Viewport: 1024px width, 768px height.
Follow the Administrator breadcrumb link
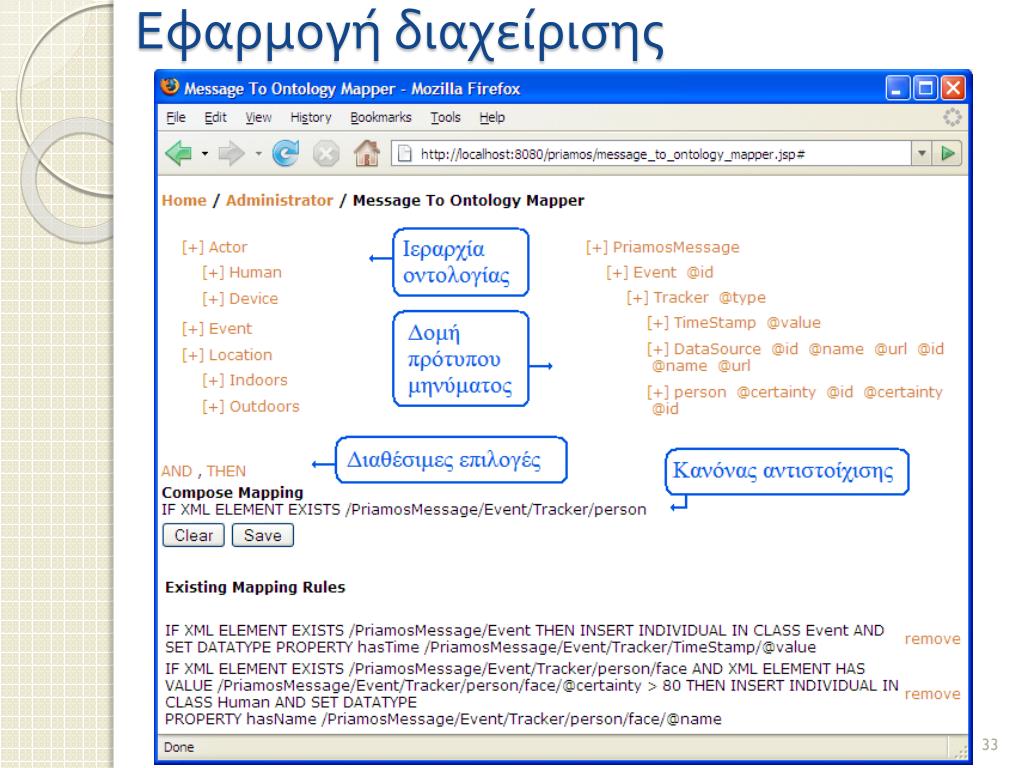[x=280, y=200]
